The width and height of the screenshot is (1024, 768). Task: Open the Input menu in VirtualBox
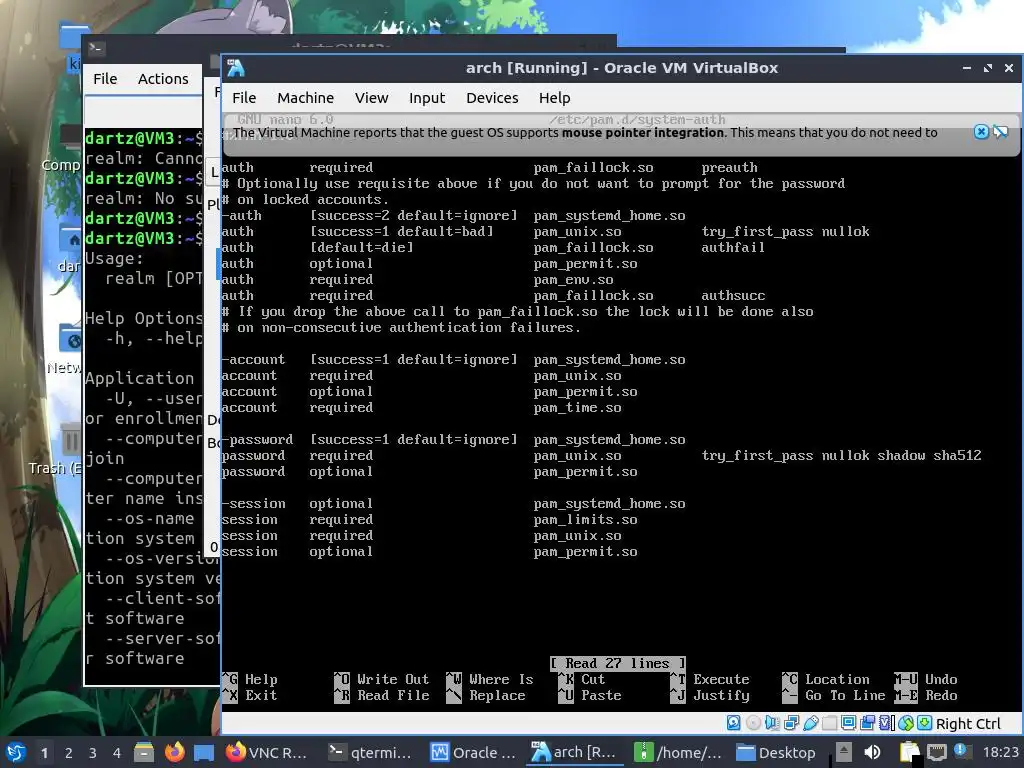tap(427, 98)
